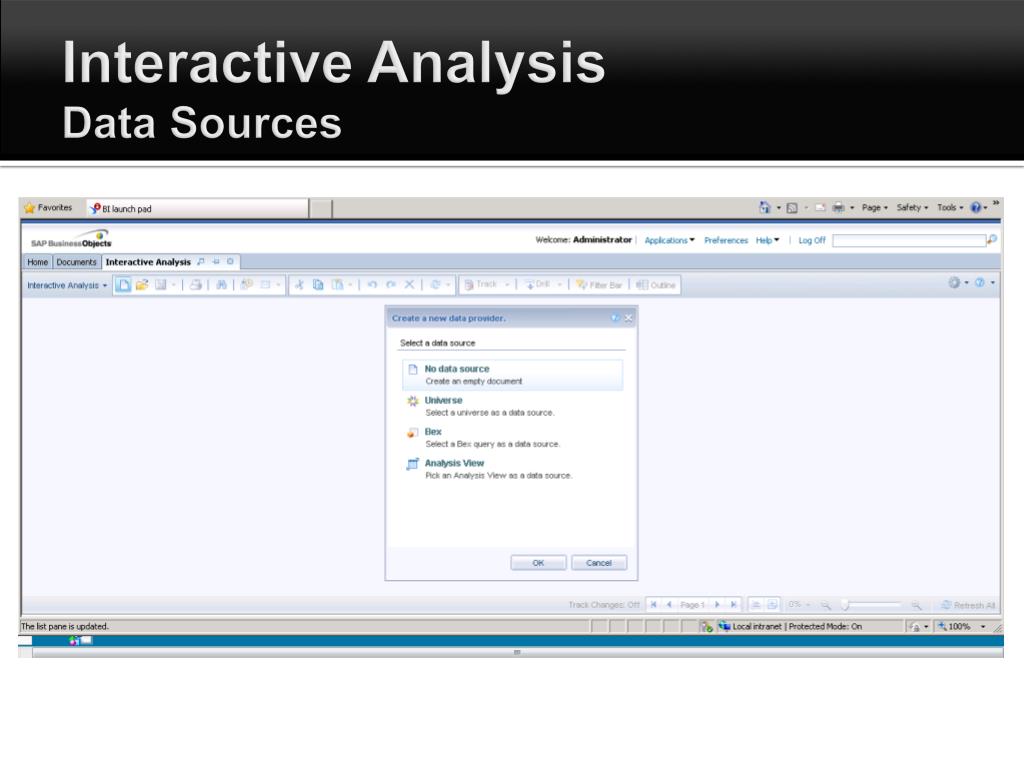Click Refresh All button
Screen dimensions: 1024x768
tap(968, 605)
